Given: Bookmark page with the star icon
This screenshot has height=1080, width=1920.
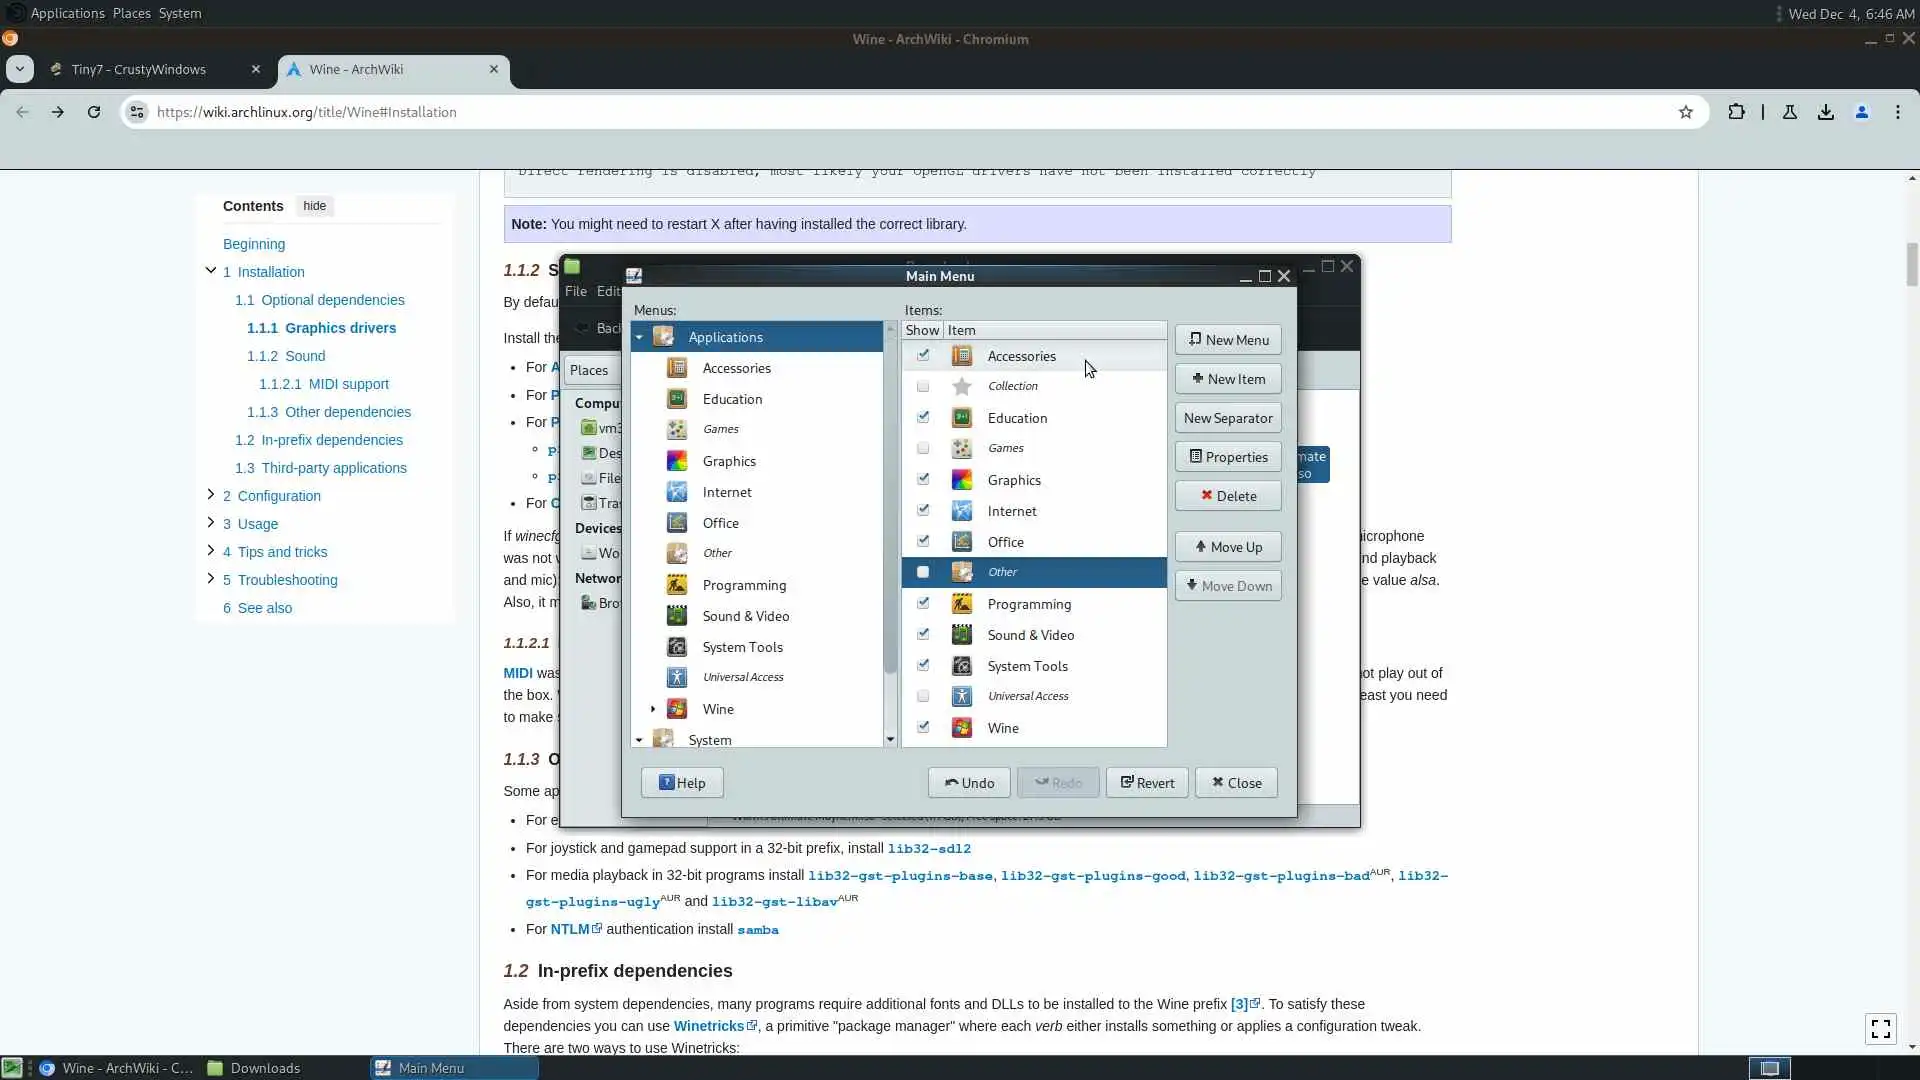Looking at the screenshot, I should tap(1686, 112).
